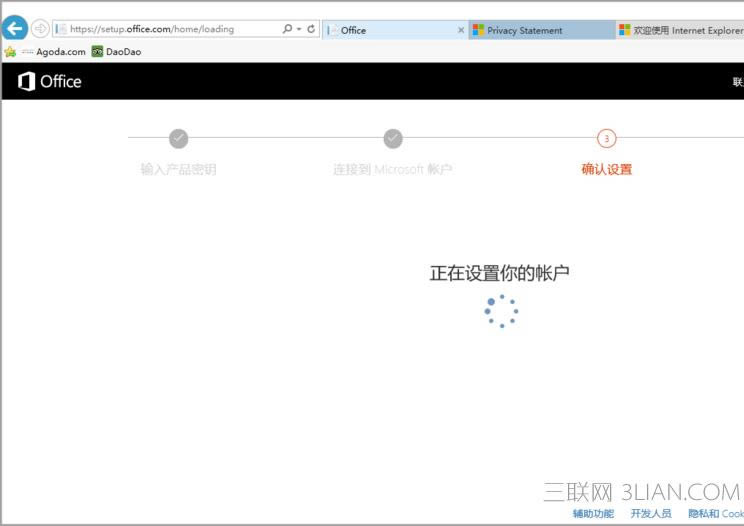
Task: Click the step 1 checkmark circle
Action: tap(178, 138)
